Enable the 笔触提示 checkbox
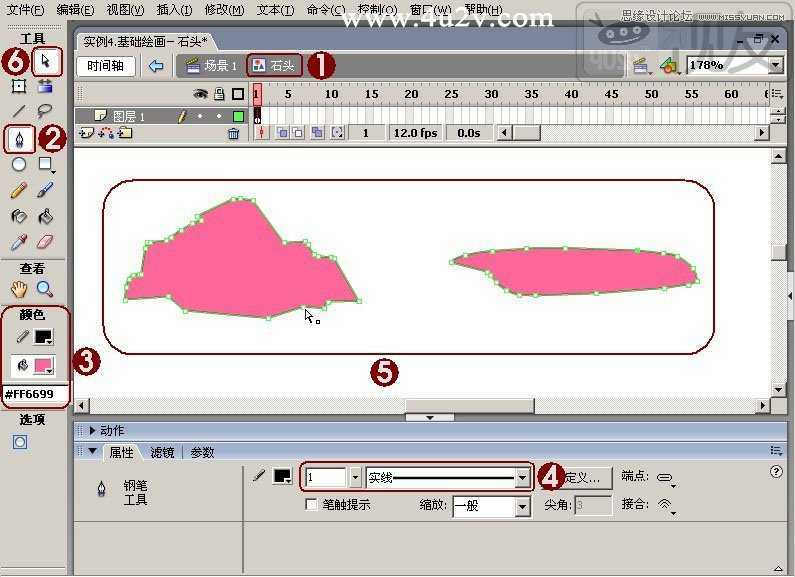This screenshot has width=795, height=577. (x=311, y=504)
